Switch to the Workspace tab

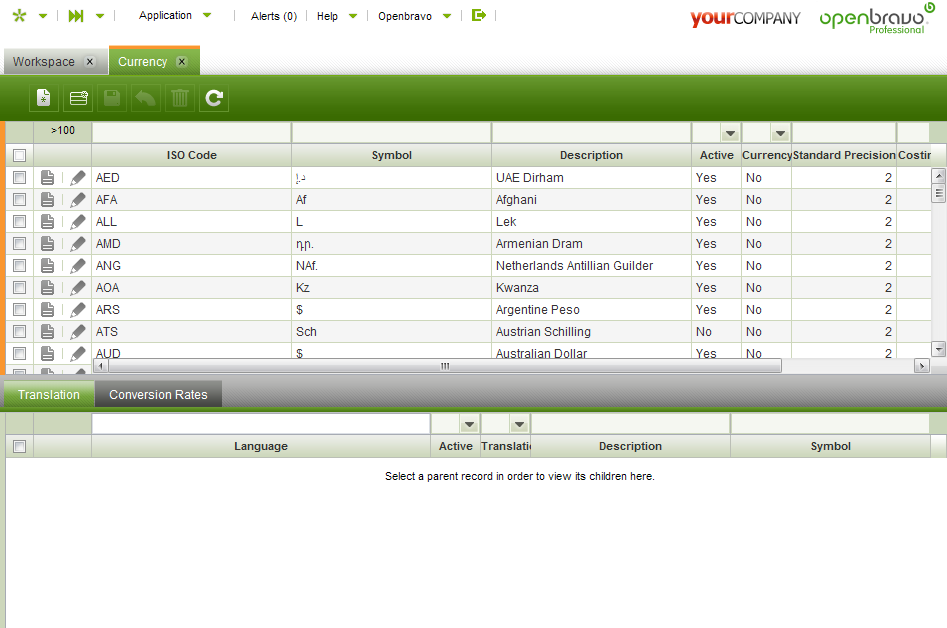(x=44, y=62)
